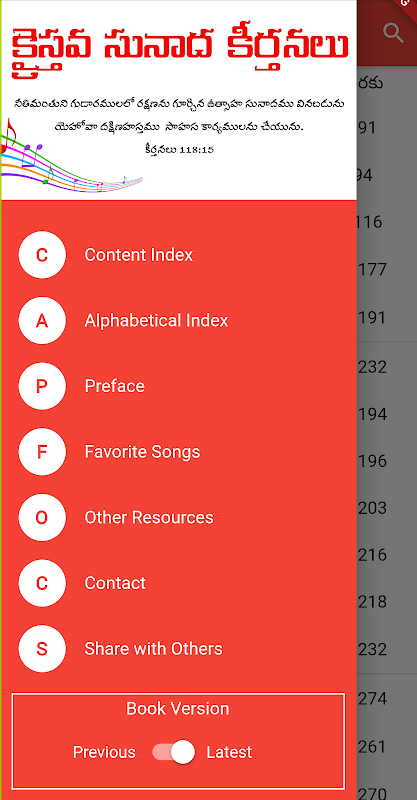Click the A circle for Alphabetical Index
The height and width of the screenshot is (800, 417).
pyautogui.click(x=42, y=320)
